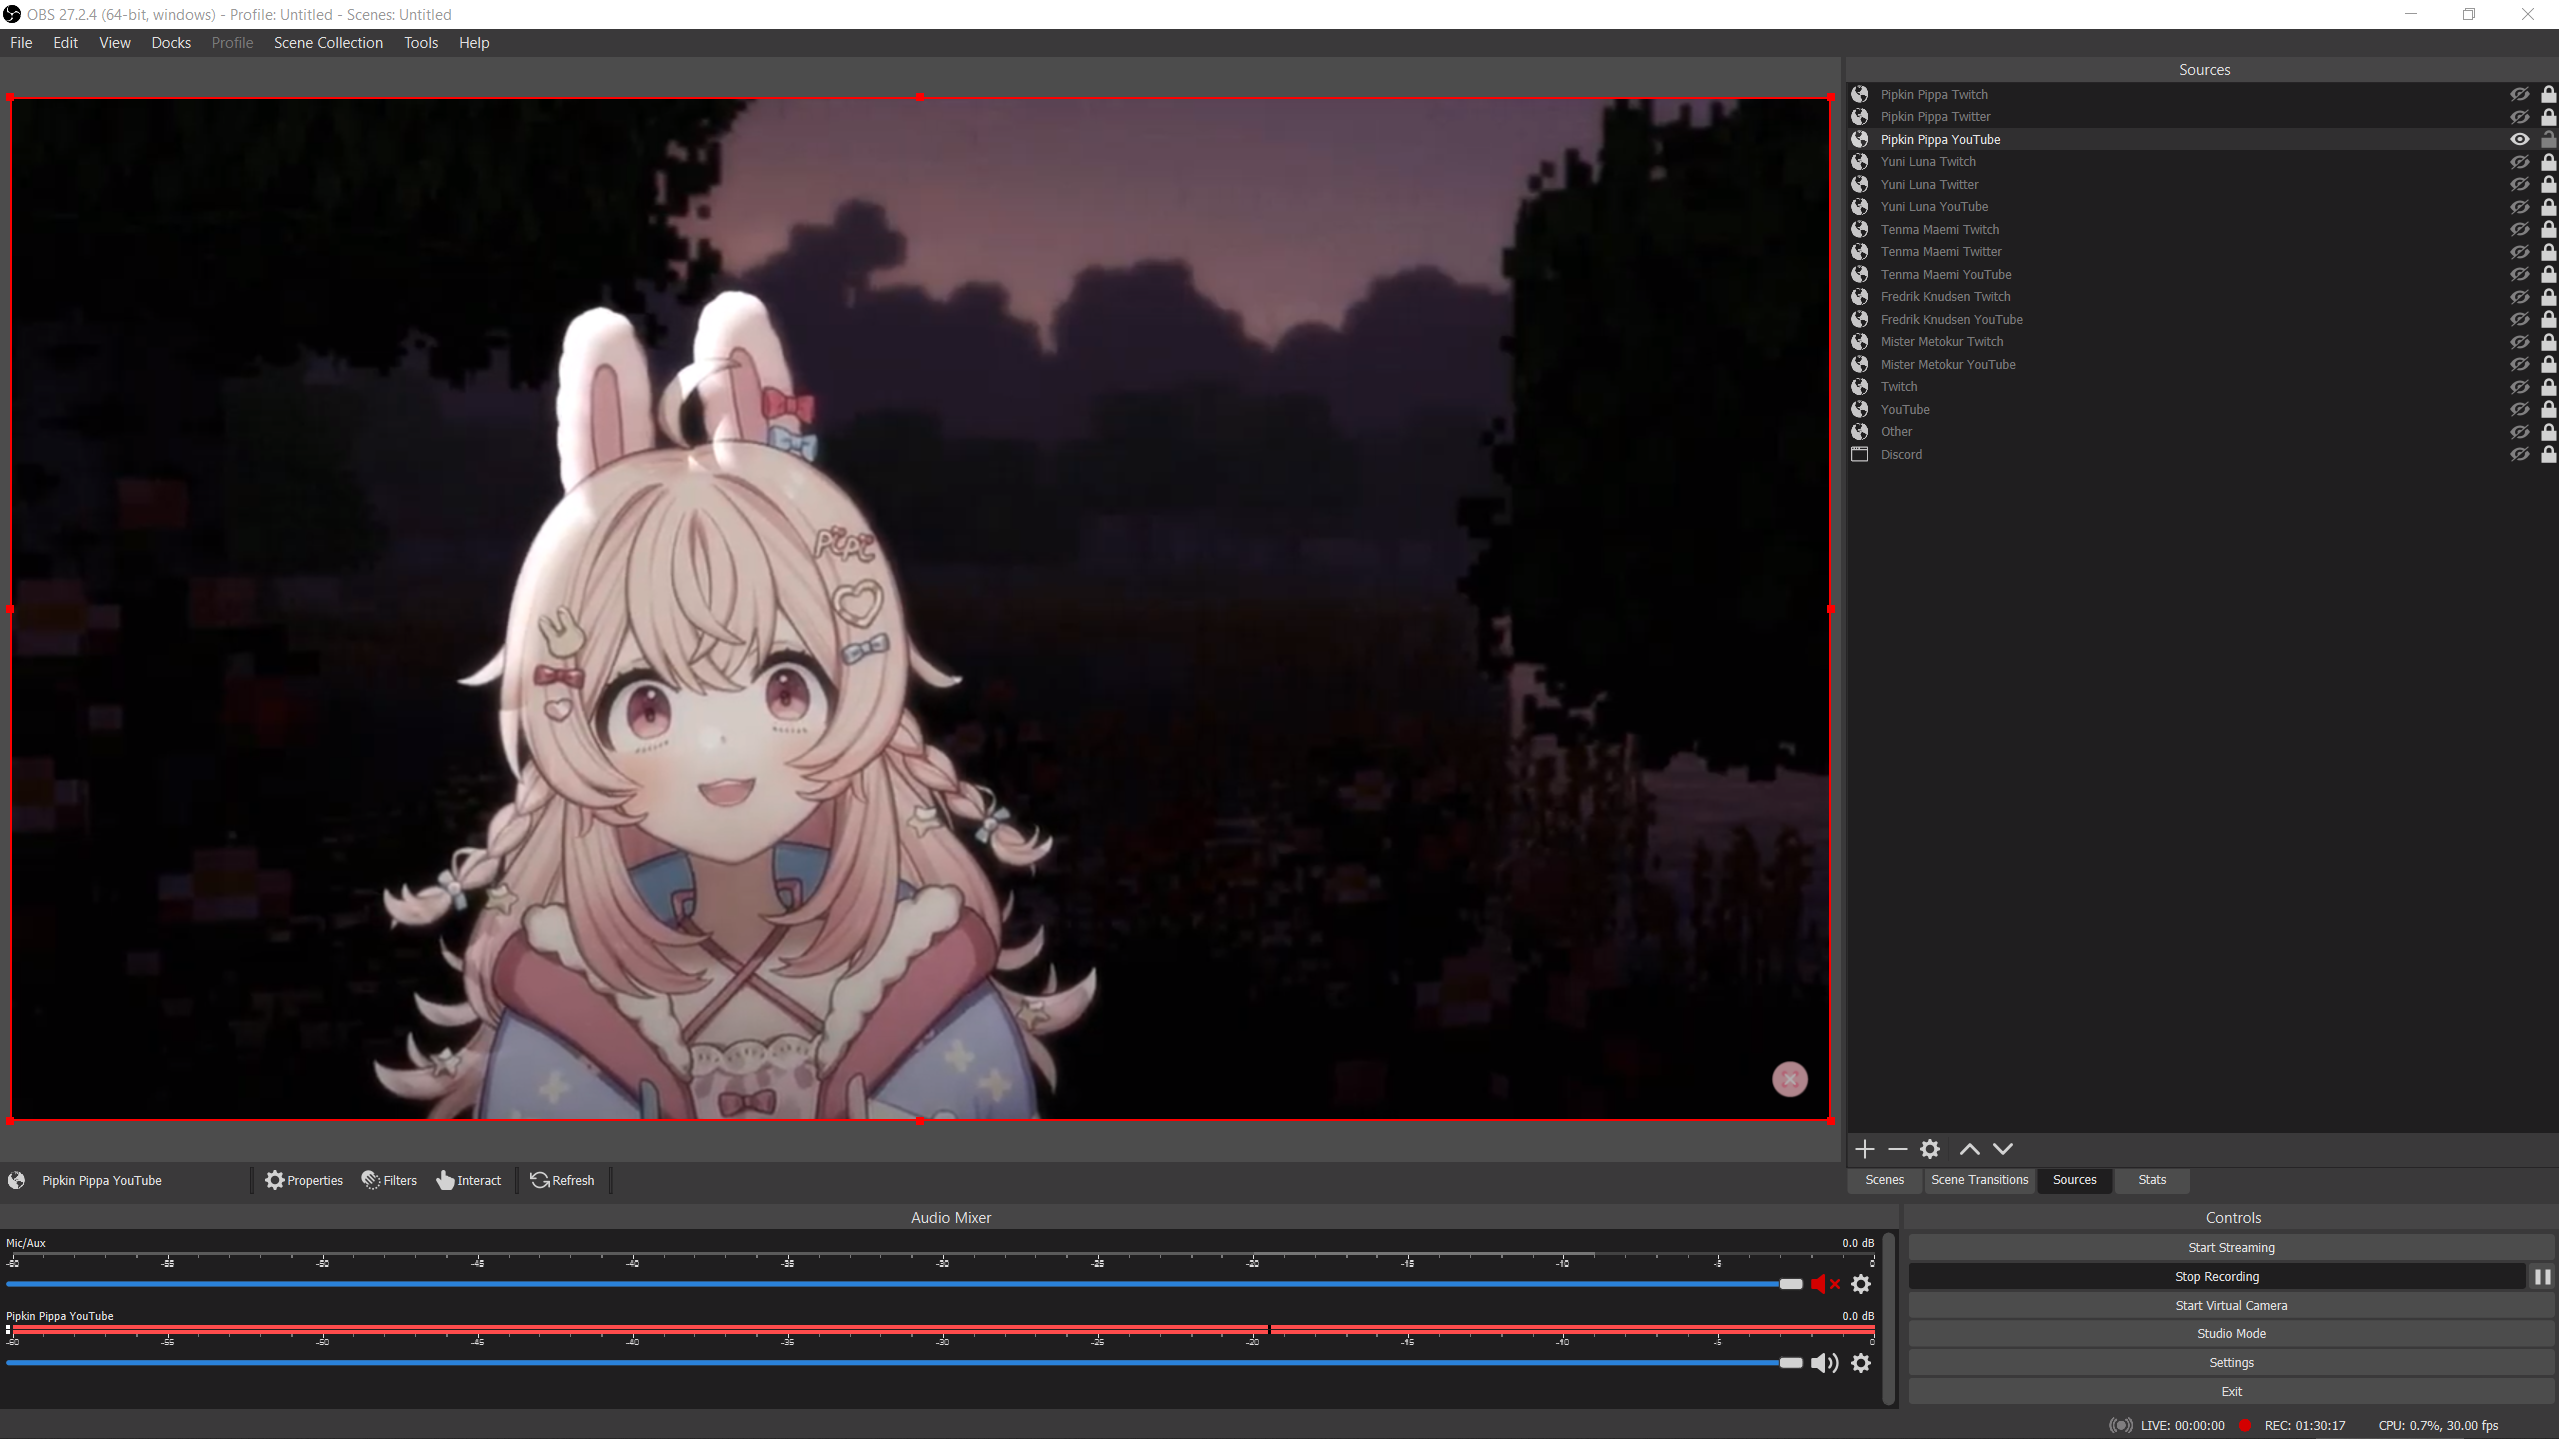2559x1439 pixels.
Task: Open the Tools menu
Action: click(x=421, y=43)
